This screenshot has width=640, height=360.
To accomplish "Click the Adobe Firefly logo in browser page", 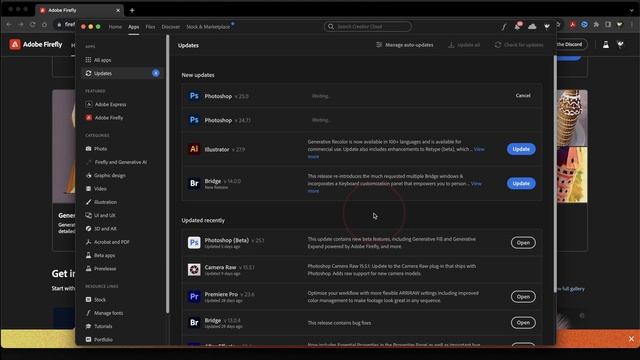I will tap(36, 44).
